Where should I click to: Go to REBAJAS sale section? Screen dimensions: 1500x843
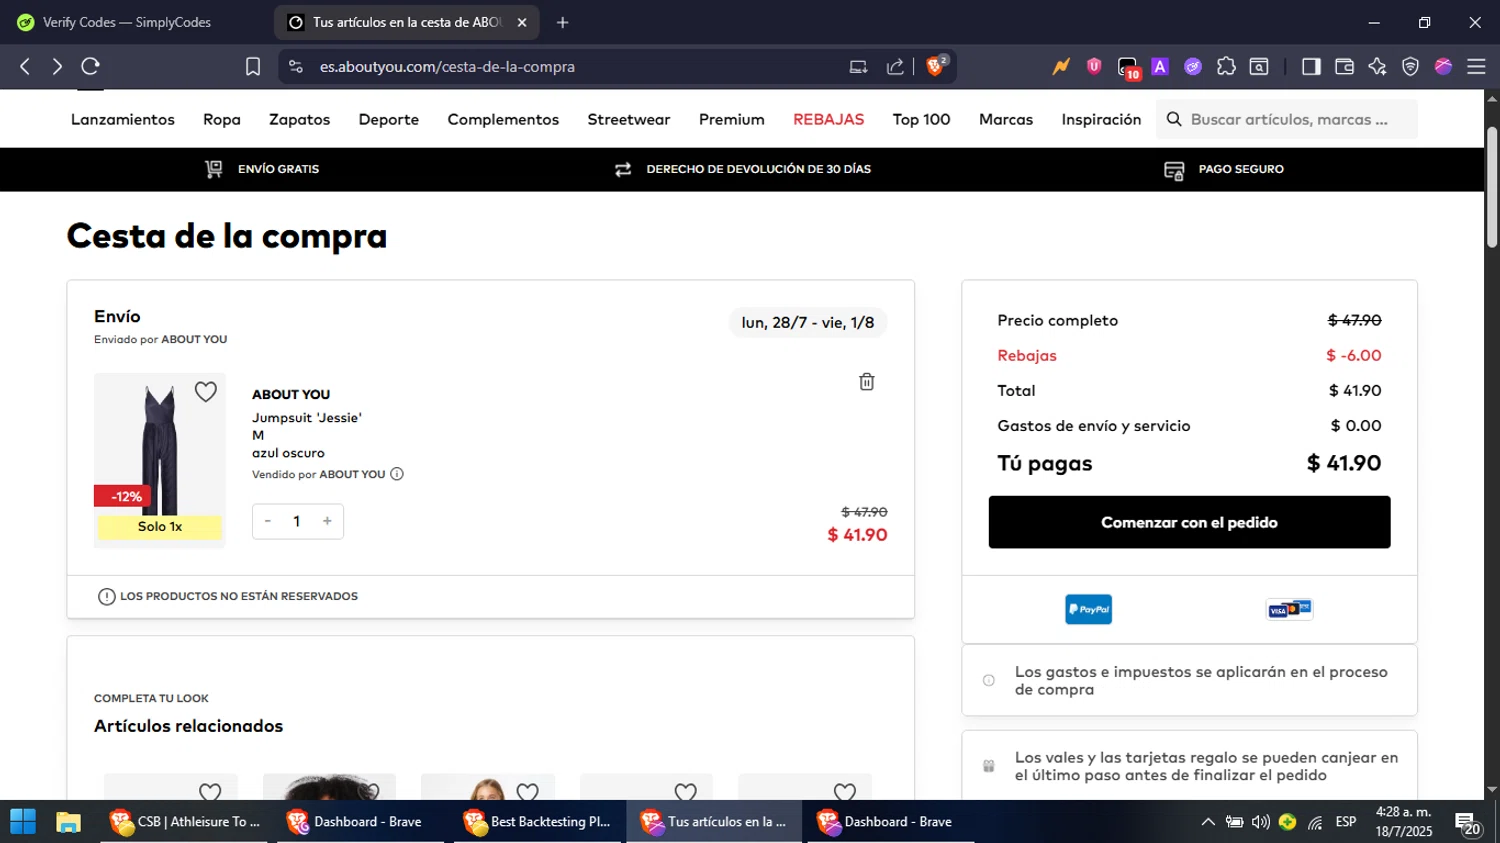tap(829, 119)
